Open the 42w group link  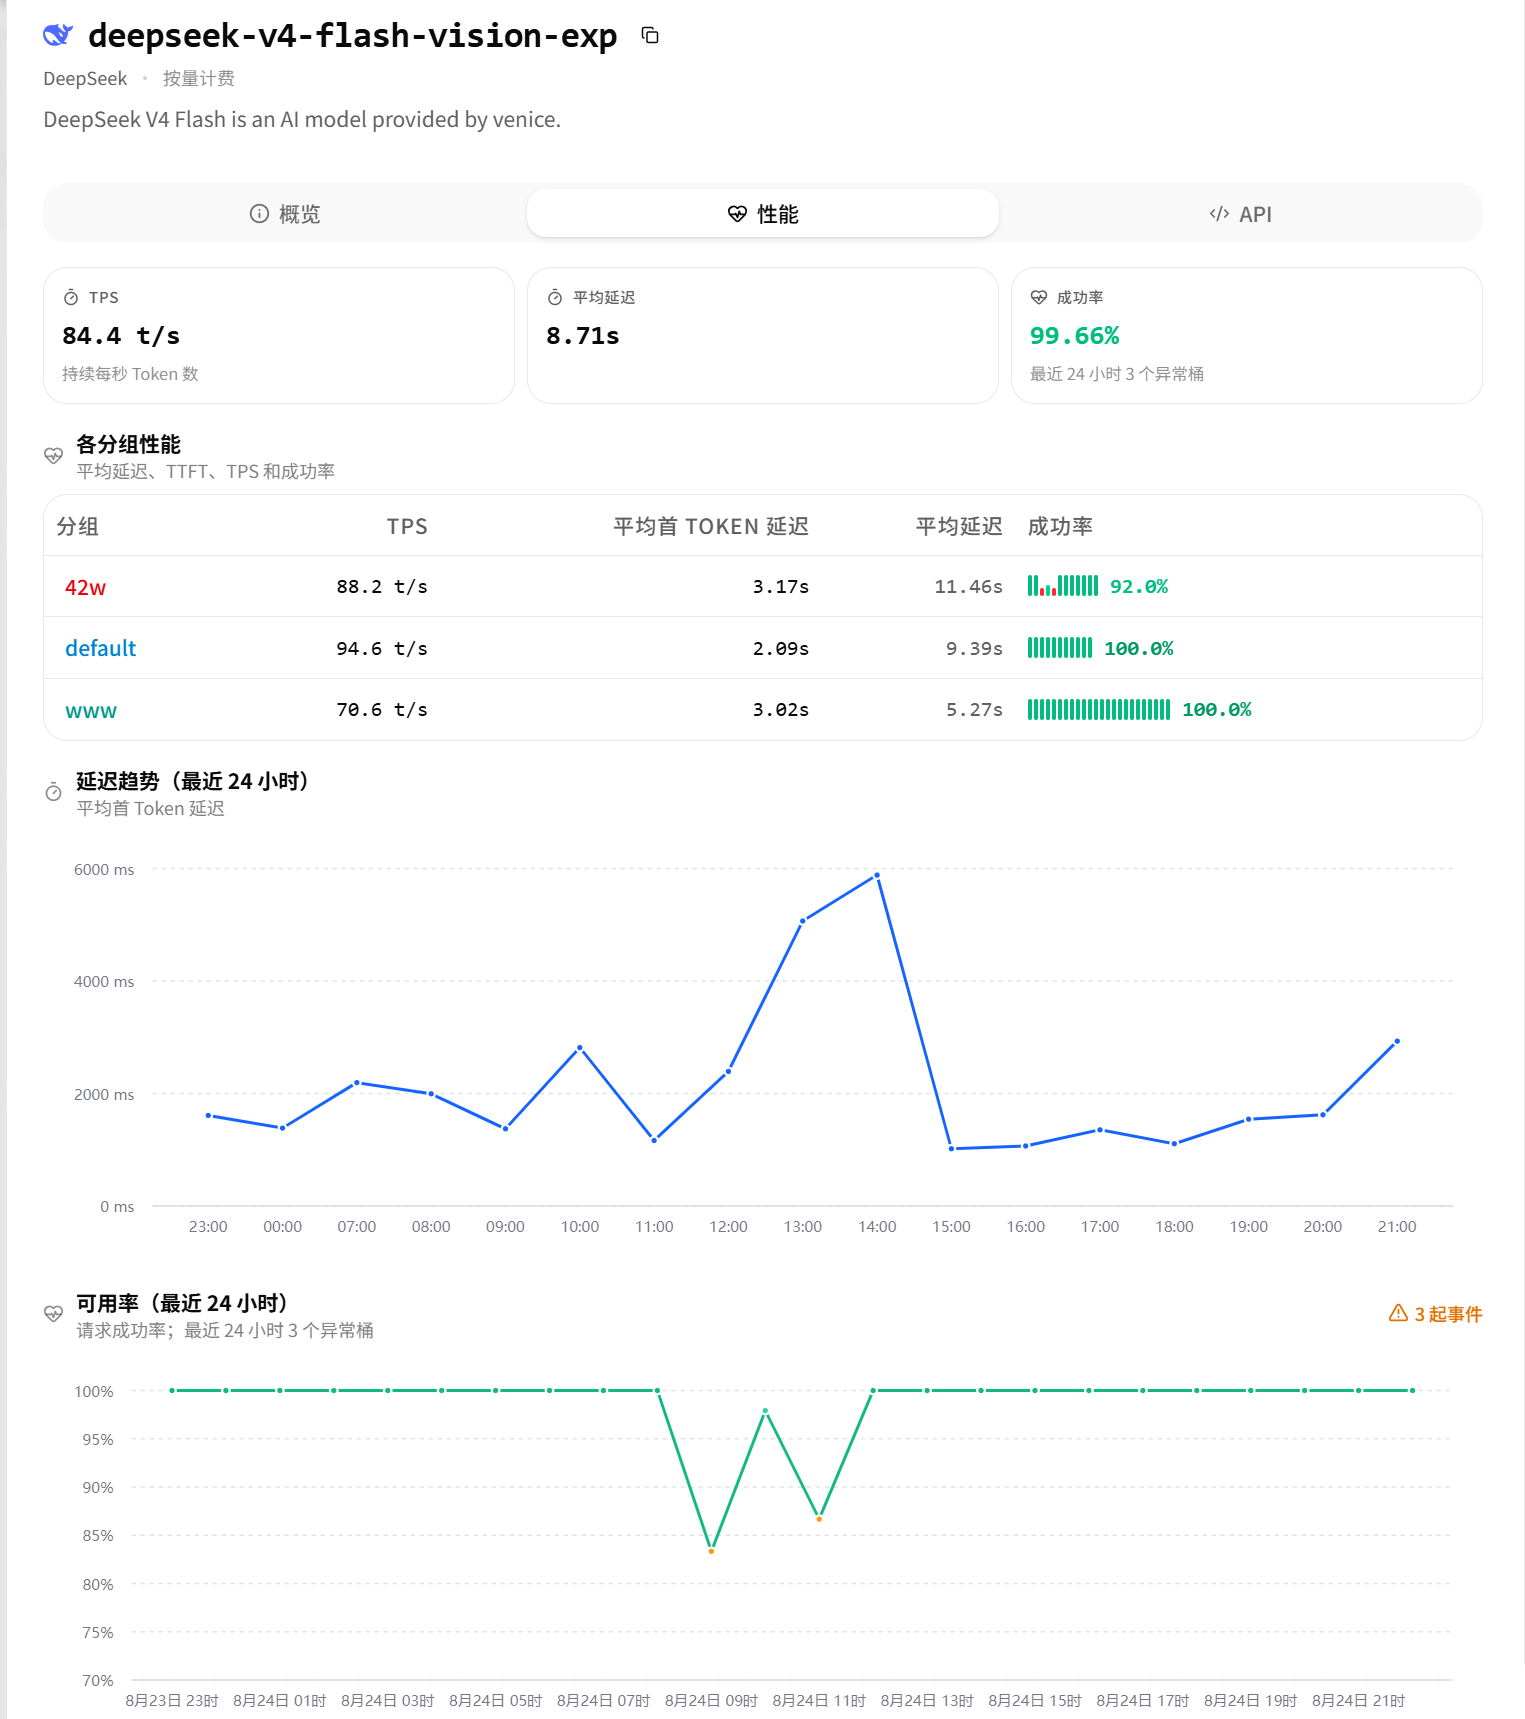pyautogui.click(x=85, y=588)
